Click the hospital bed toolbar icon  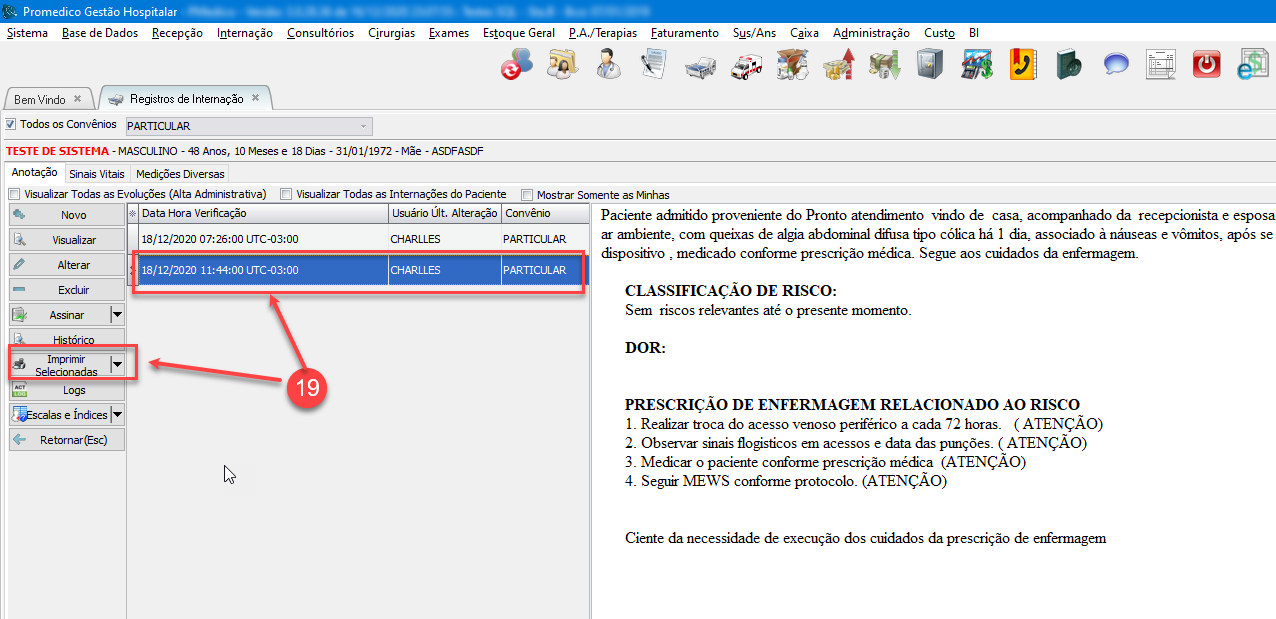point(699,65)
